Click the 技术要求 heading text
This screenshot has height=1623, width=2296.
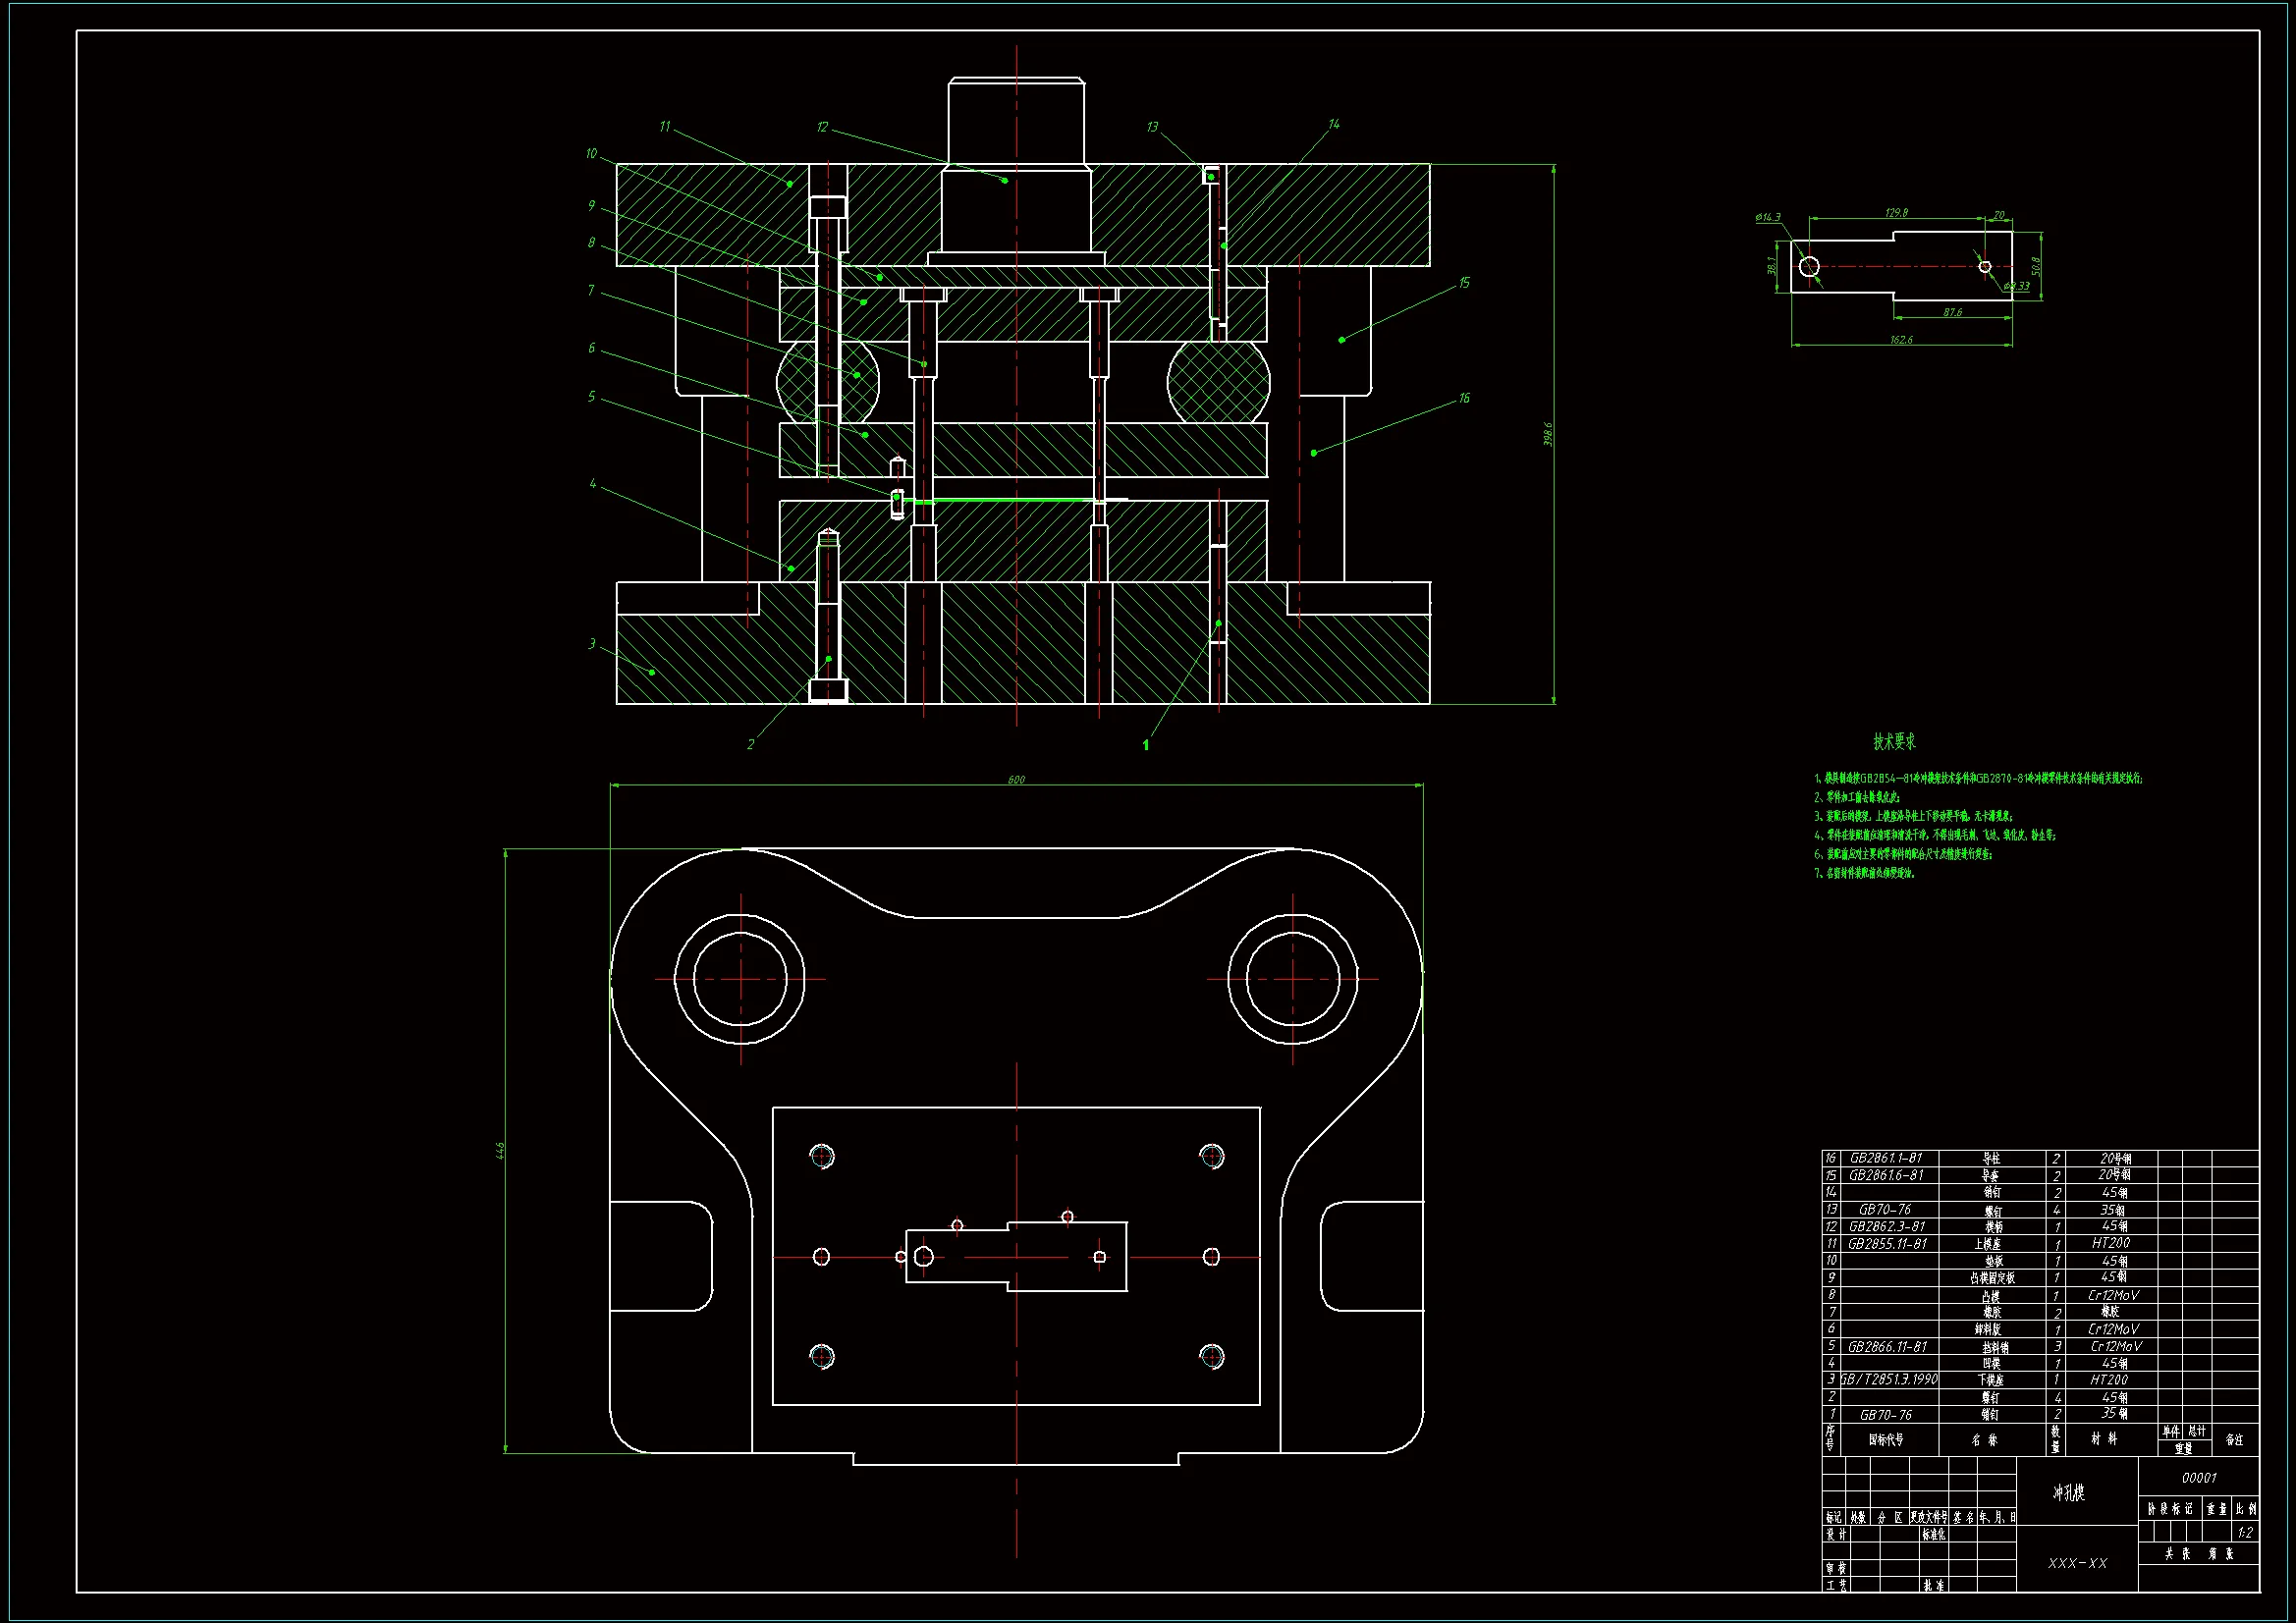(1894, 742)
